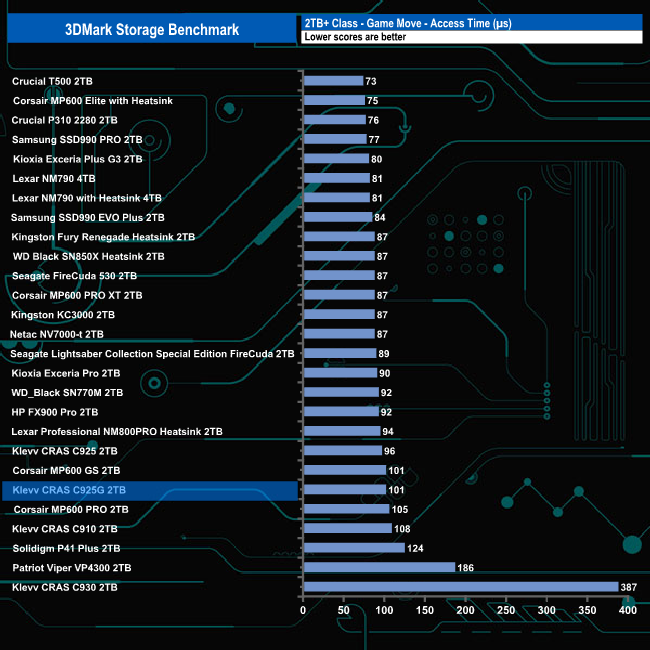
Task: Select 'WD Black SN850X Heatsink 2TB' label
Action: click(x=89, y=257)
